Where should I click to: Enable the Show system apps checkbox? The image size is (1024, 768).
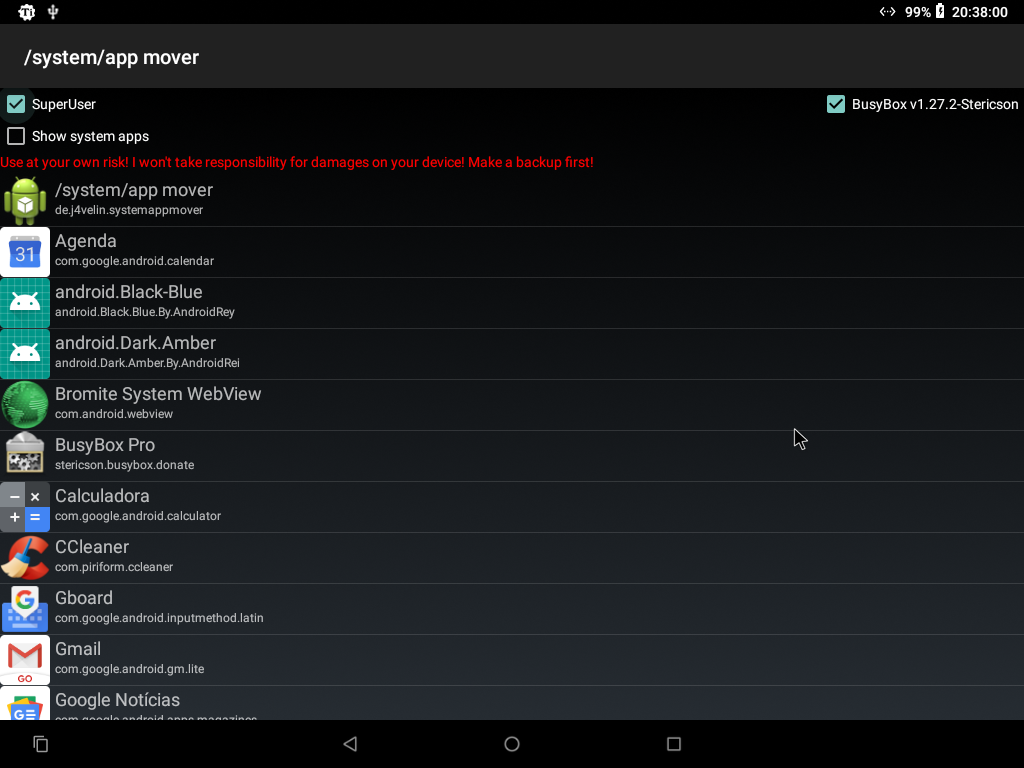coord(16,136)
